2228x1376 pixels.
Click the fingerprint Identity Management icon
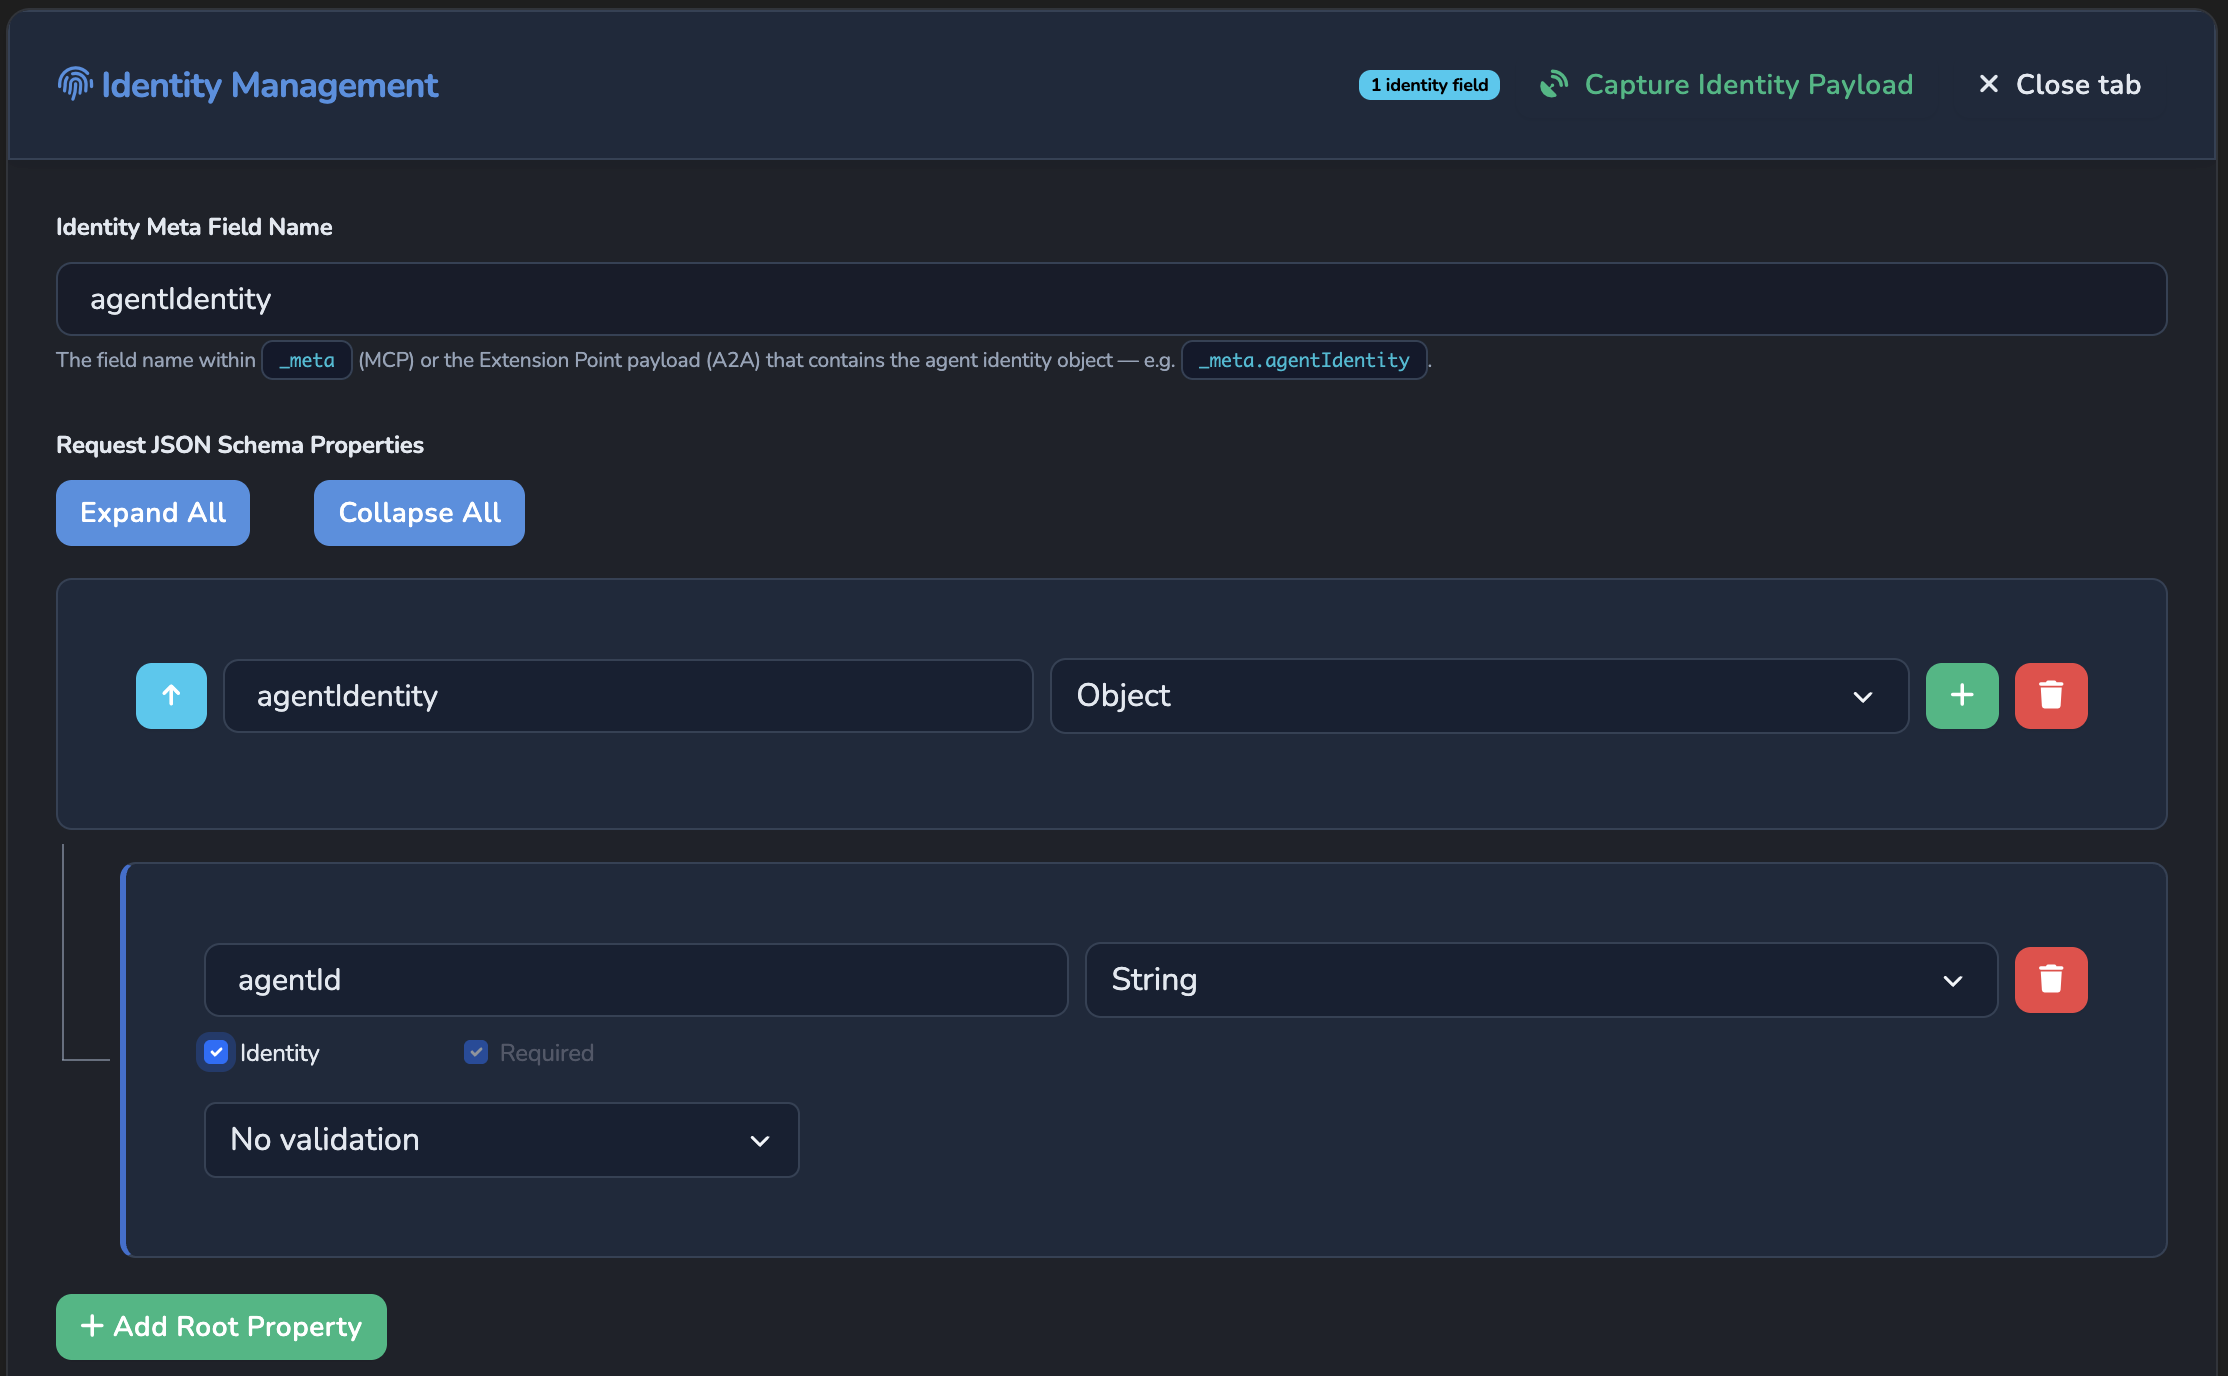75,84
